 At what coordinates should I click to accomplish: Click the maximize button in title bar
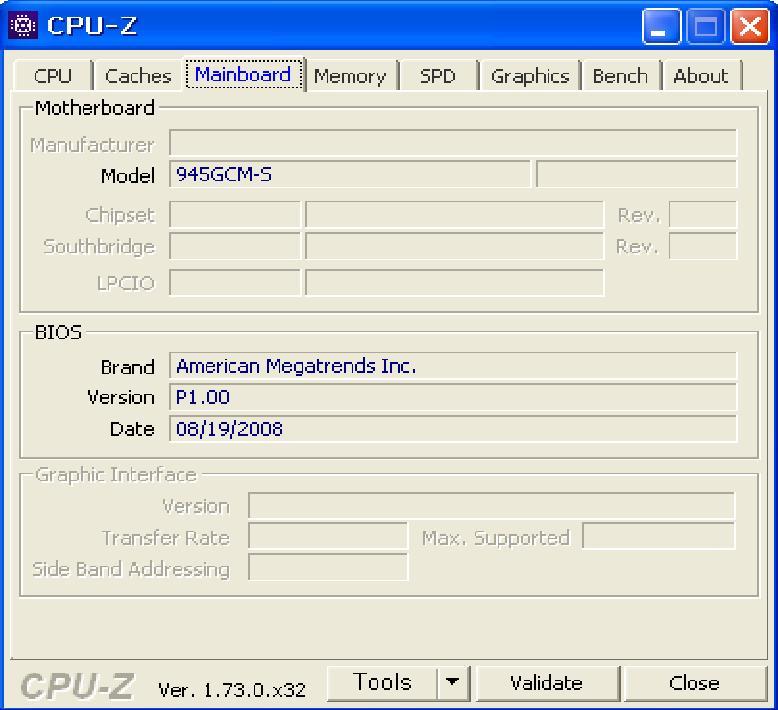tap(704, 26)
